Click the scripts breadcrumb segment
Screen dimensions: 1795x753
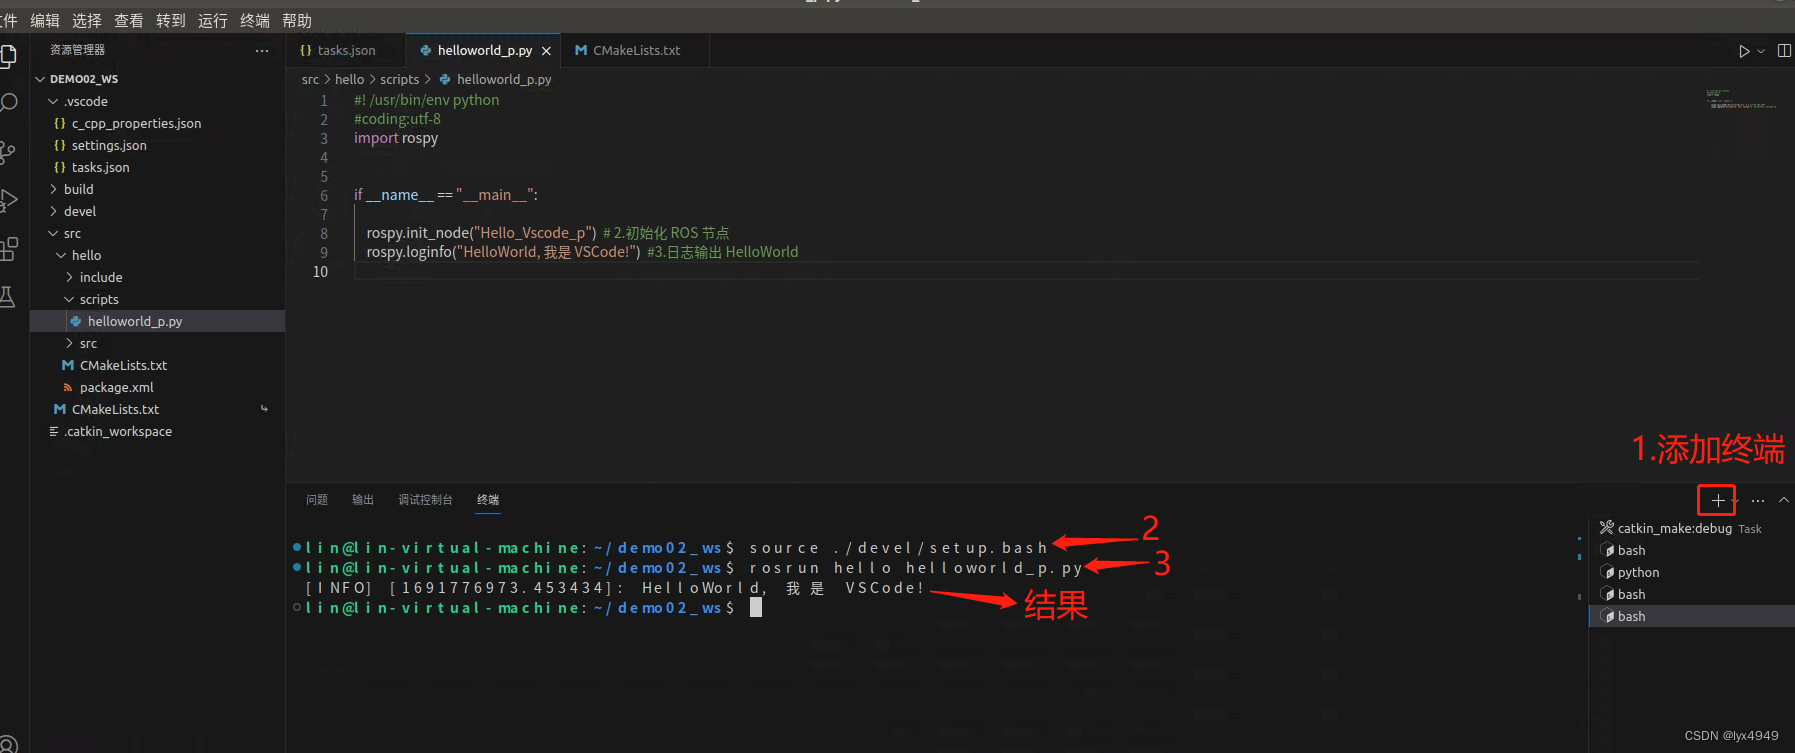coord(399,79)
